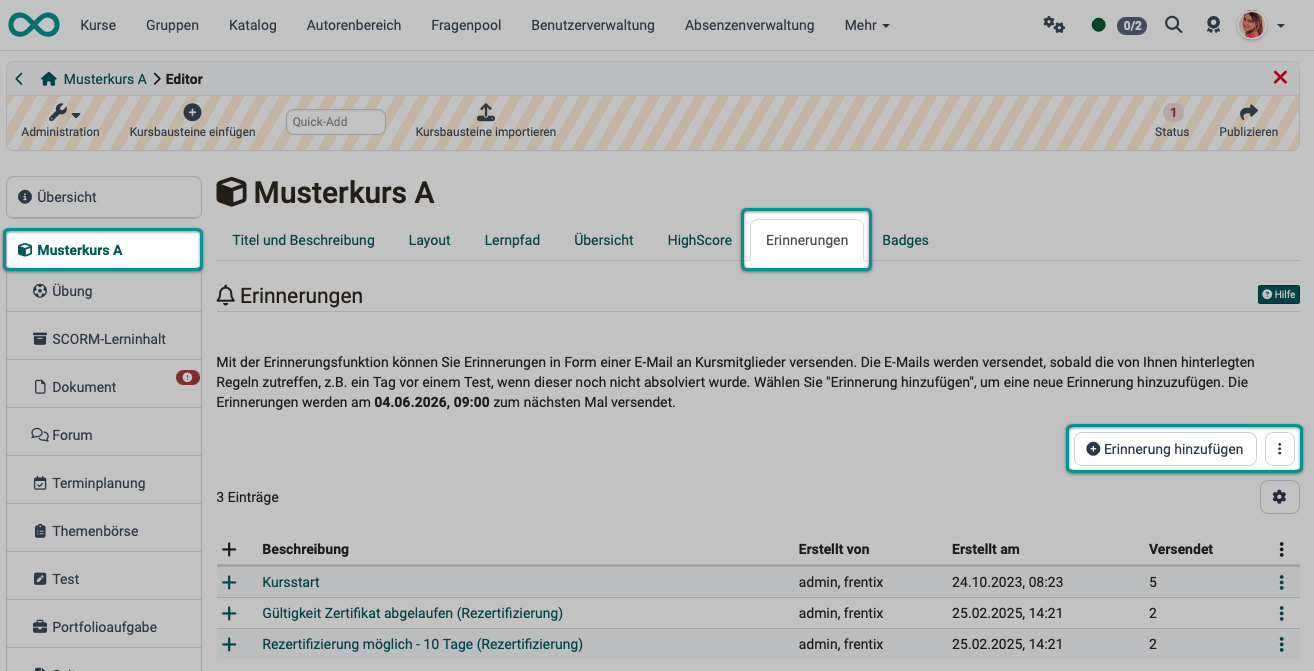Screen dimensions: 1314x671
Task: Open Gültigkeit Zertifikat abgelaufen reminder
Action: point(412,613)
